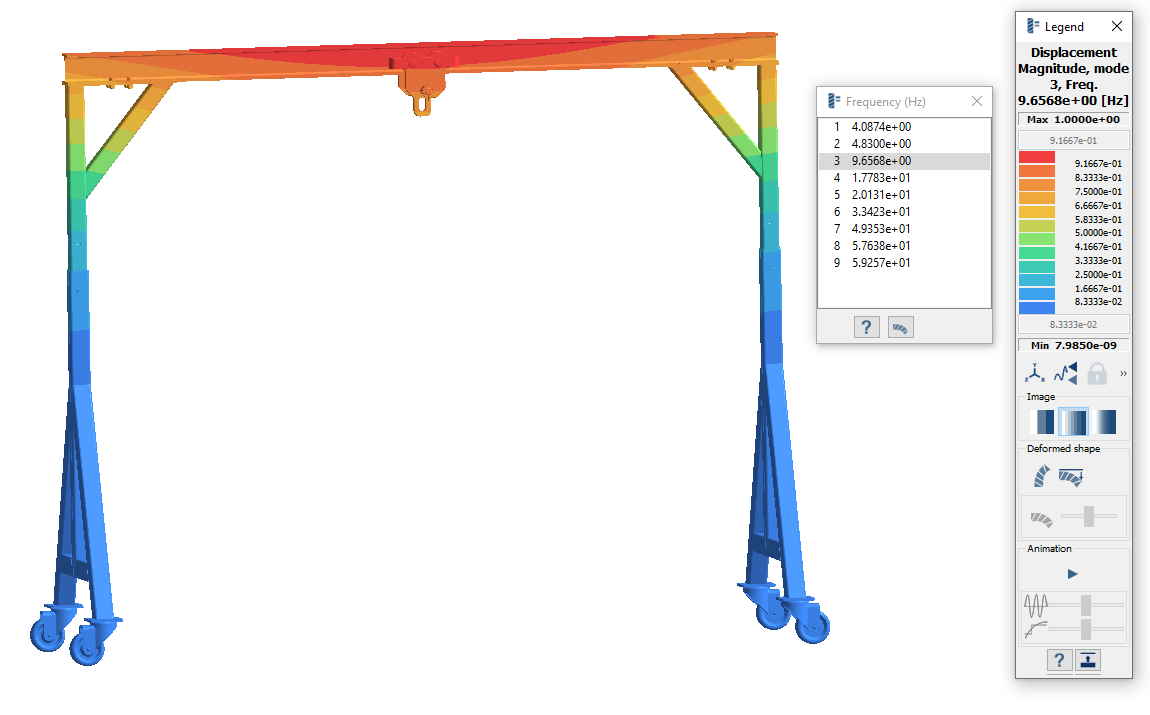
Task: Click the deformed shape curved bar icon
Action: click(1041, 477)
